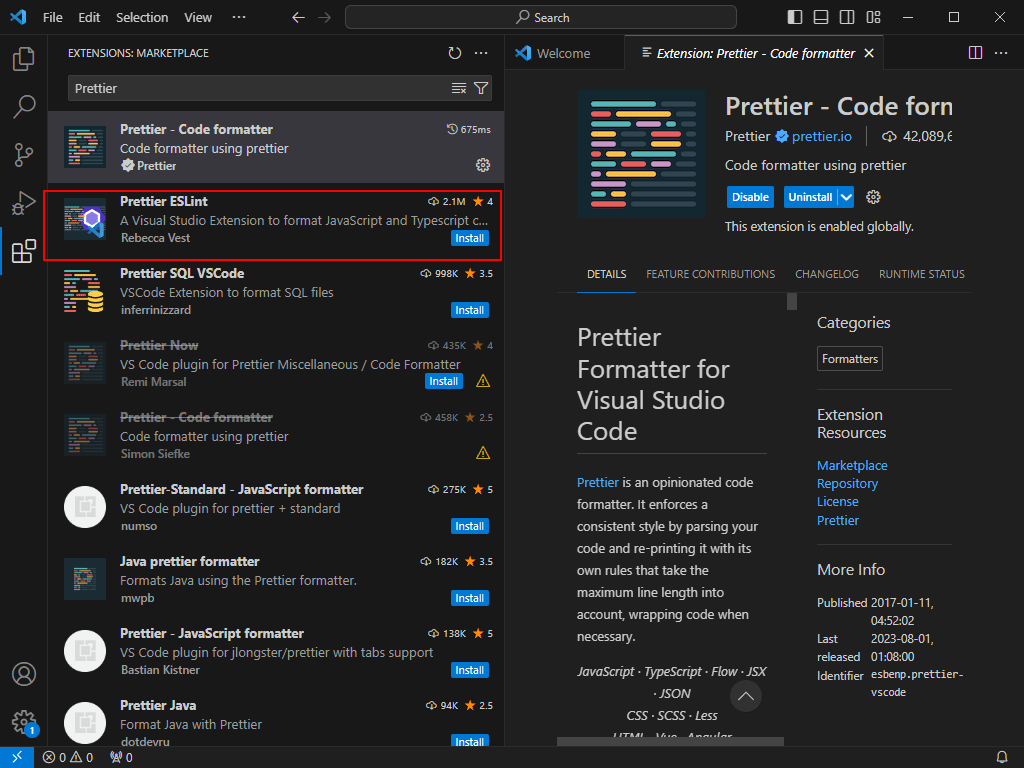Split the editor to the right

point(975,53)
